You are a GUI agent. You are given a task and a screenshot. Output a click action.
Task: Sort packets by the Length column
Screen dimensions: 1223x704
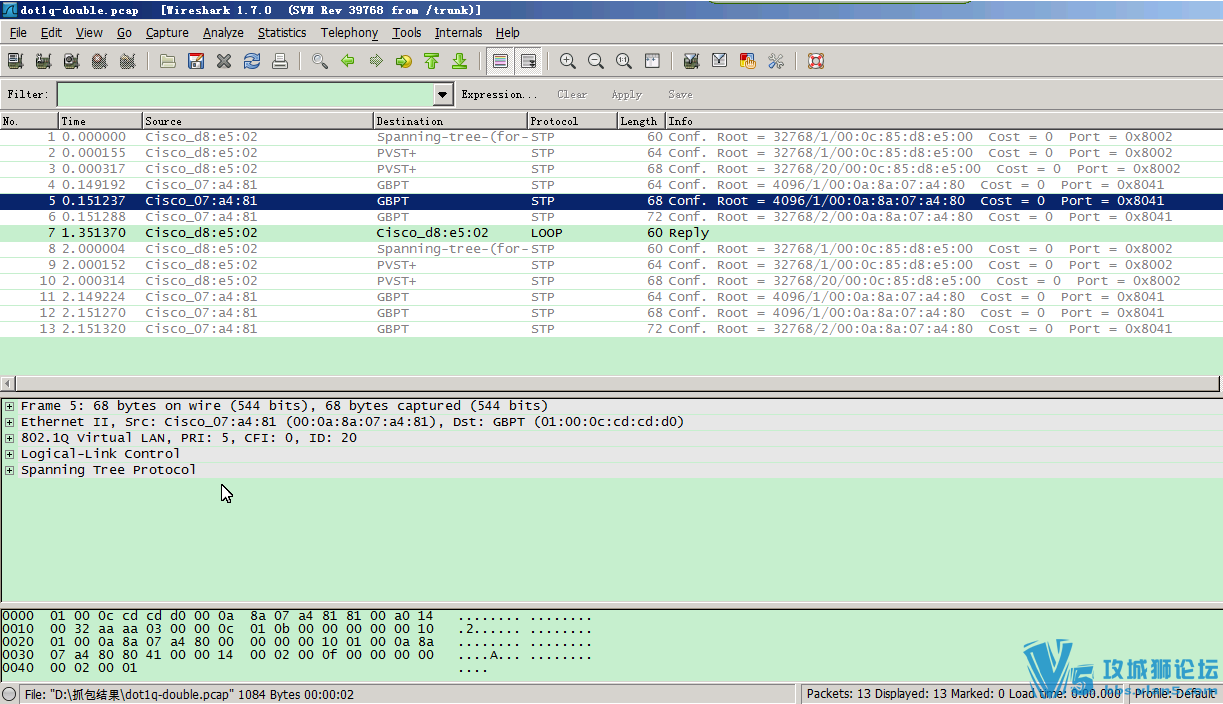641,121
